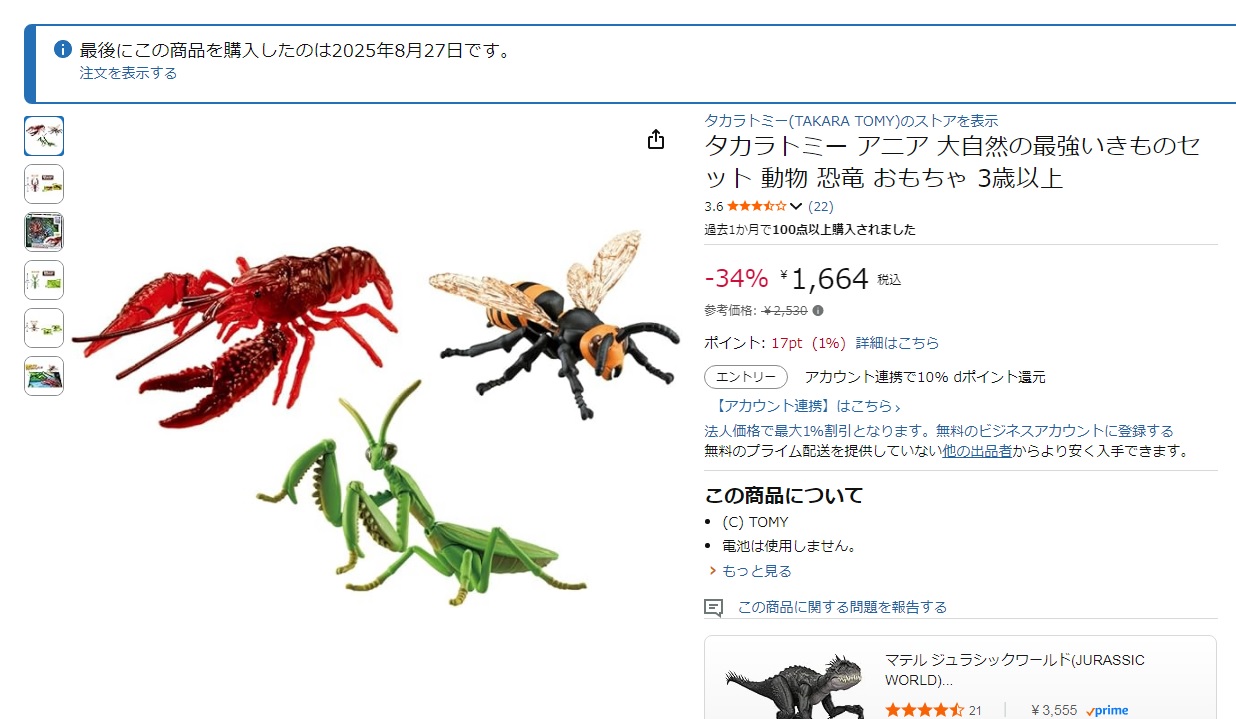Viewport: 1236px width, 719px height.
Task: Open the Jurassic World dinosaur figure image
Action: pyautogui.click(x=794, y=683)
